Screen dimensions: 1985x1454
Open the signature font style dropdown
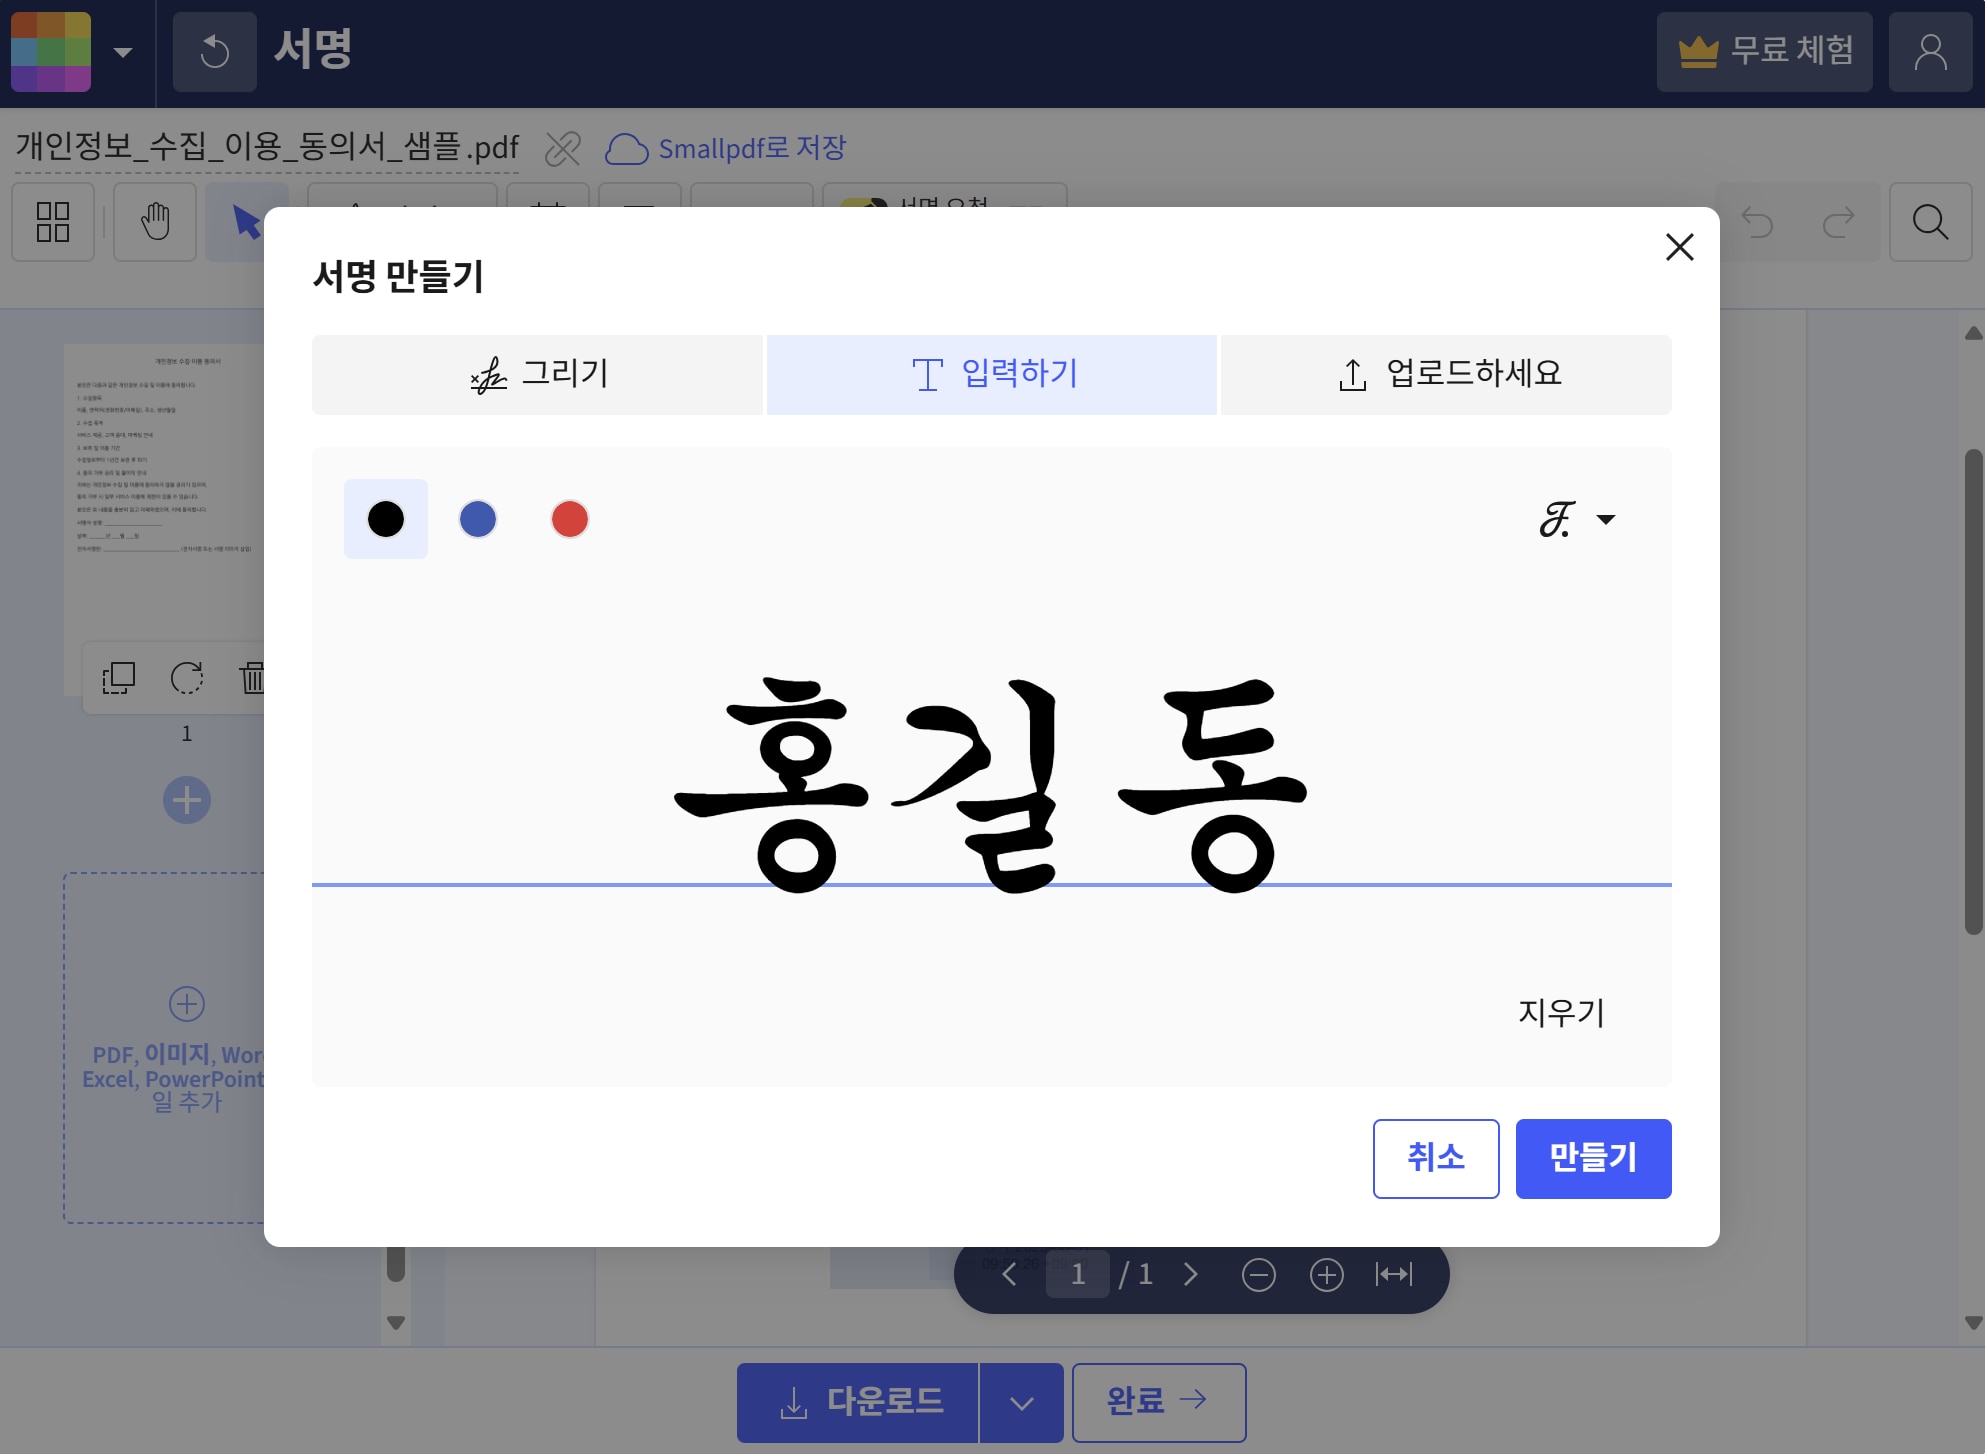coord(1577,519)
